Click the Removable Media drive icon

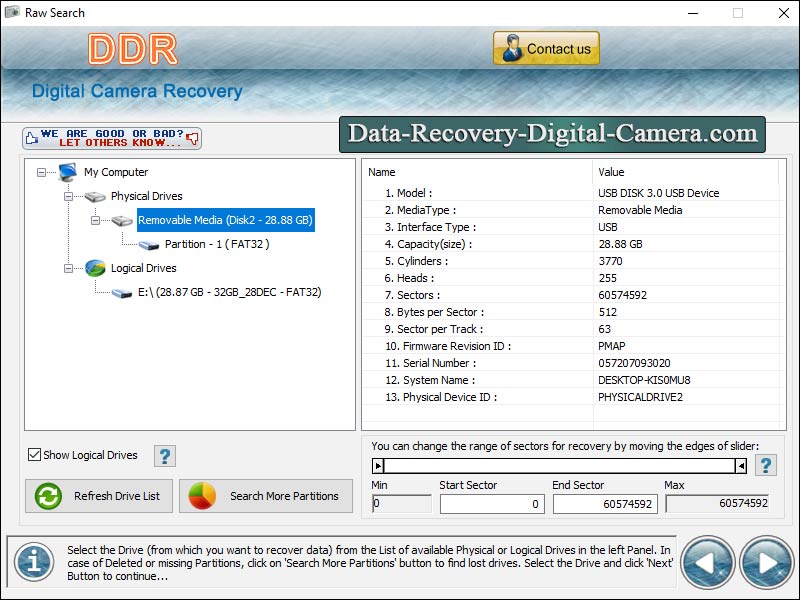click(122, 220)
